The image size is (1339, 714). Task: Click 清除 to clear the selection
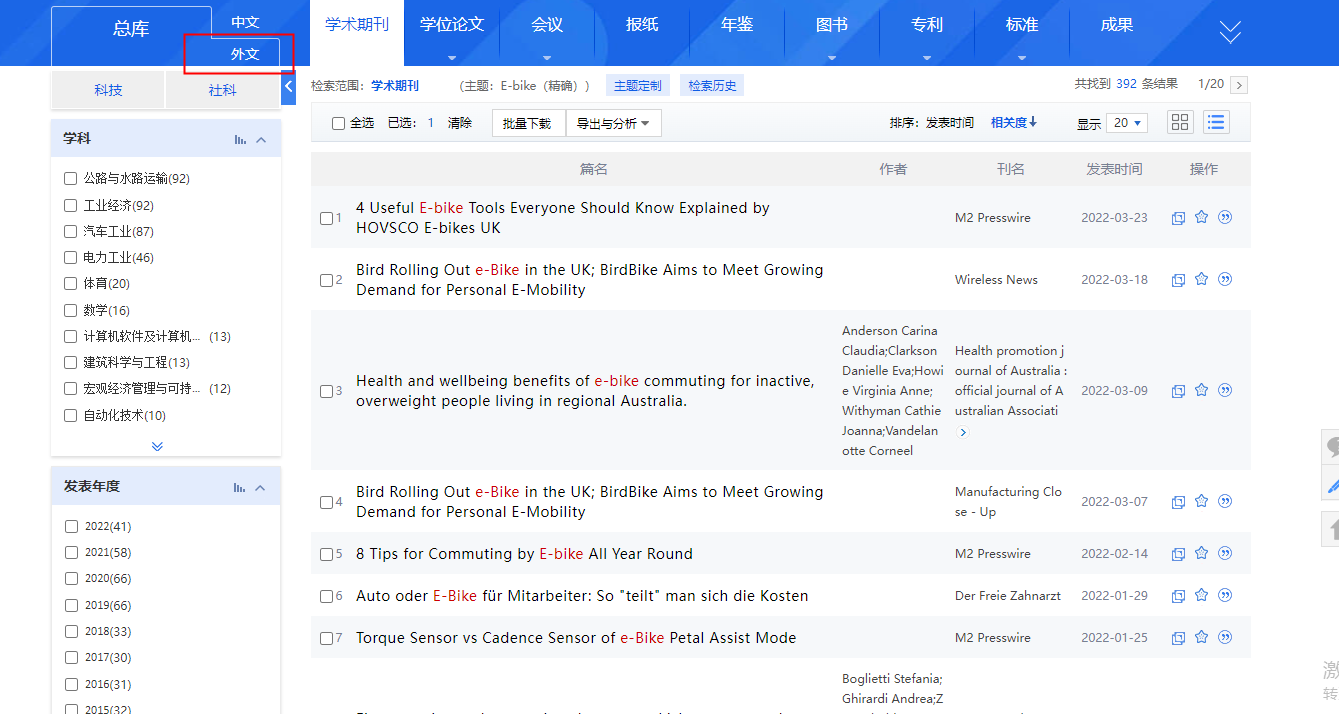click(460, 123)
